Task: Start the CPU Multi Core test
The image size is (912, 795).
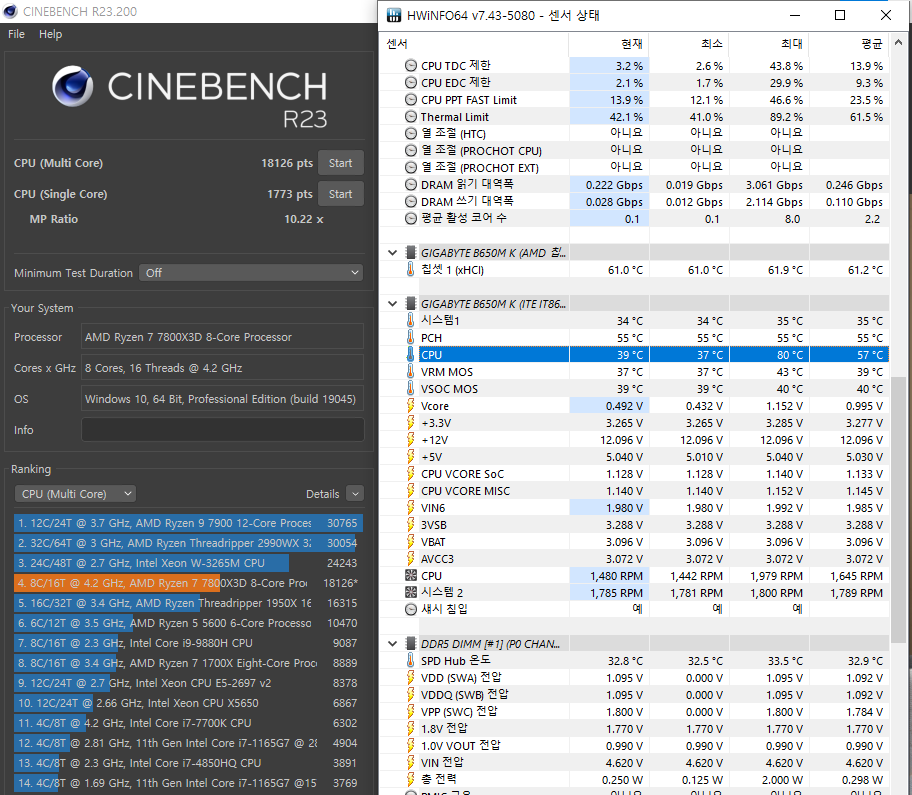Action: tap(340, 163)
